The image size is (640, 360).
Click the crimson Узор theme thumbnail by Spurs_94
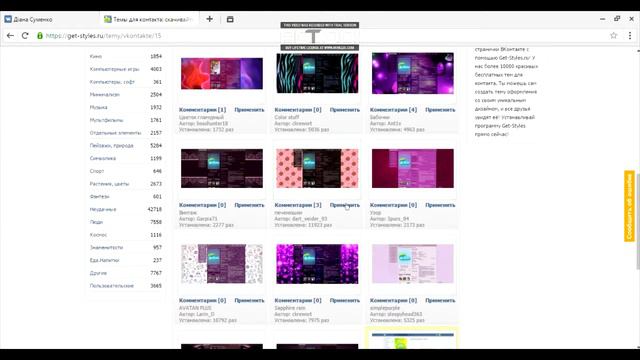click(413, 169)
